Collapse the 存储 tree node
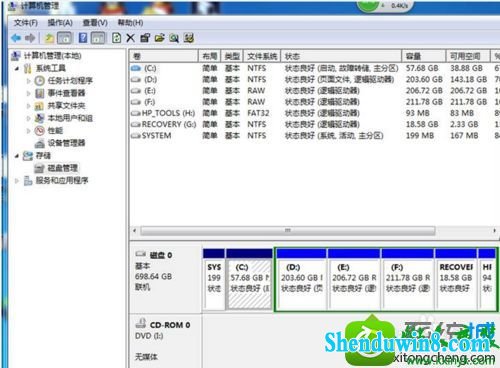Screen dimensions: 500x368 (17, 155)
